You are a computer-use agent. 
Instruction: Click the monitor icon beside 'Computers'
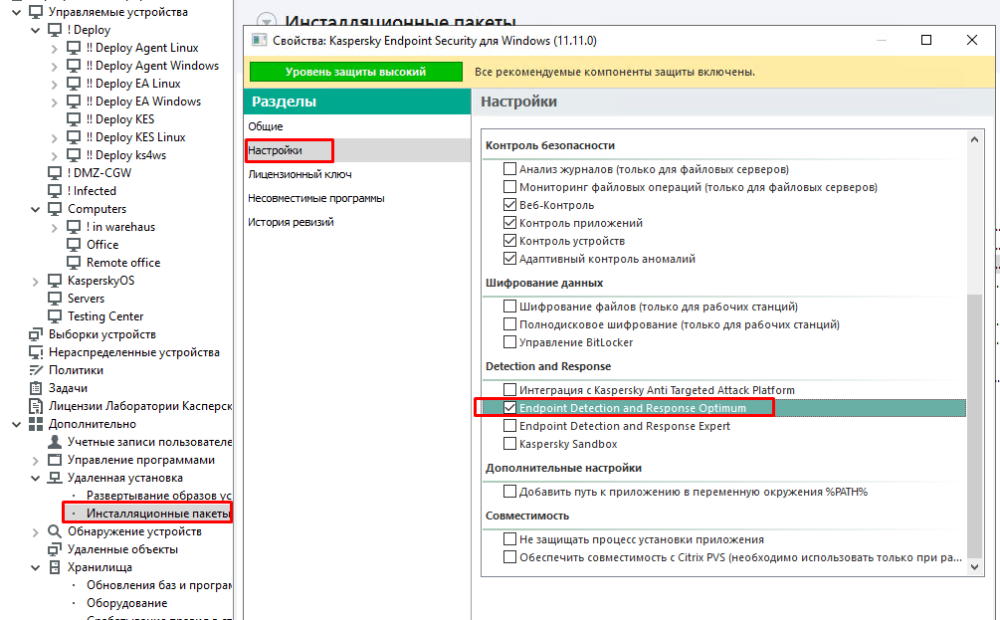55,209
